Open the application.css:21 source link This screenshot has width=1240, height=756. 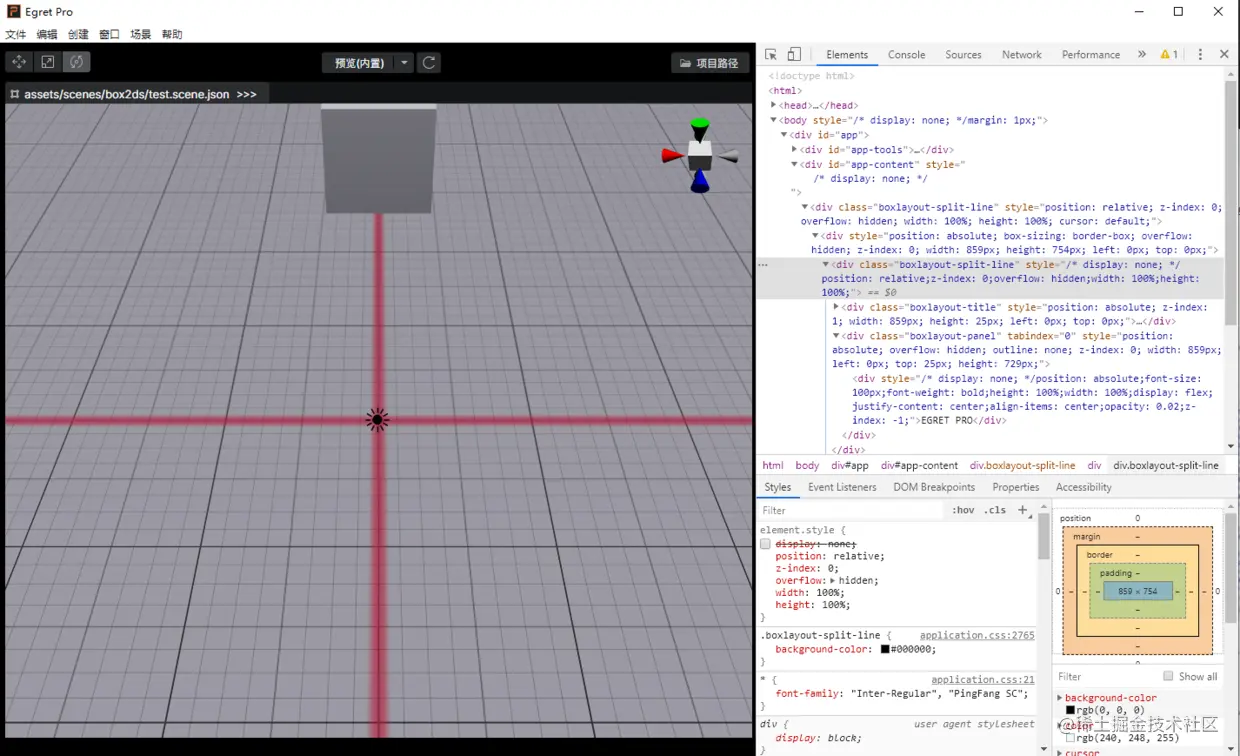pyautogui.click(x=983, y=680)
